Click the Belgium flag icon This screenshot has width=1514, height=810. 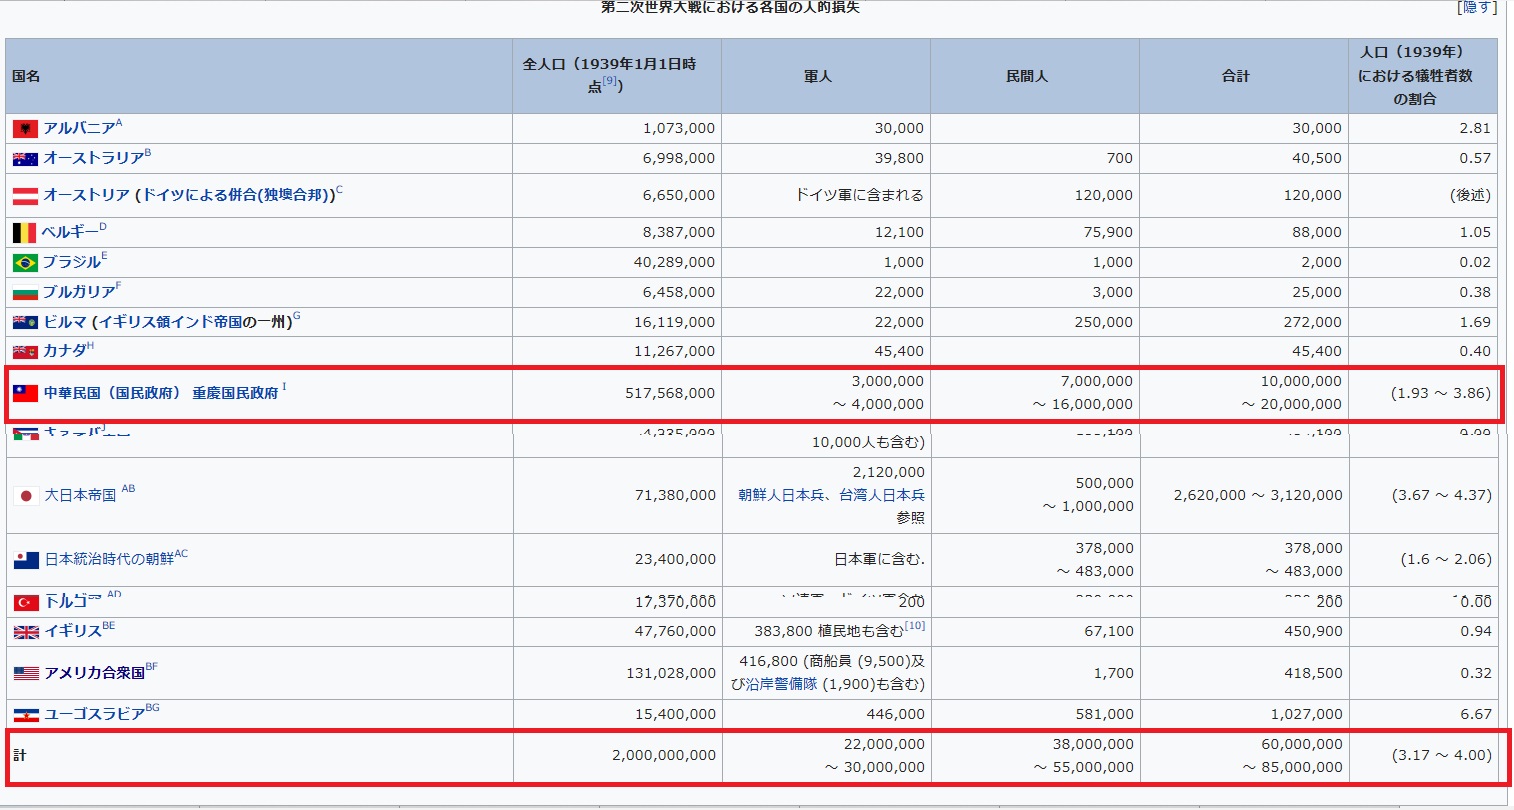click(x=24, y=233)
